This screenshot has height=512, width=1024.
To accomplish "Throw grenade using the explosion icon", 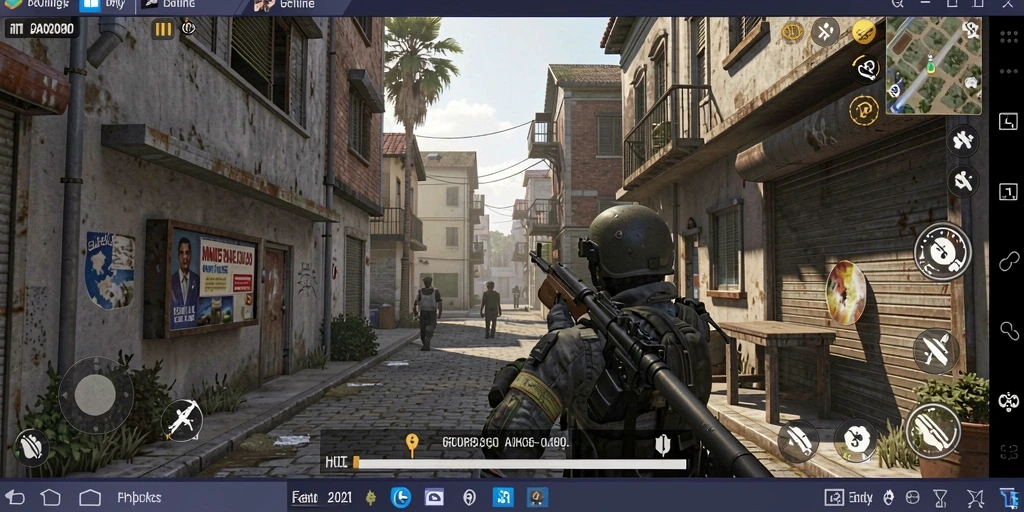I will click(846, 293).
